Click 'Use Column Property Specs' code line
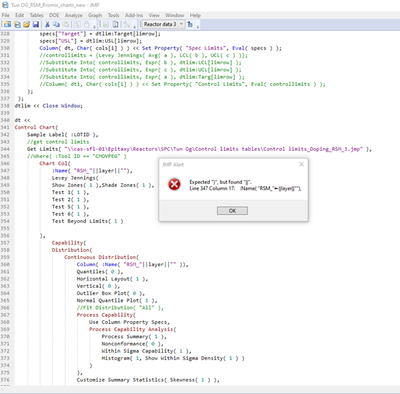Image resolution: width=400 pixels, height=394 pixels. (129, 322)
